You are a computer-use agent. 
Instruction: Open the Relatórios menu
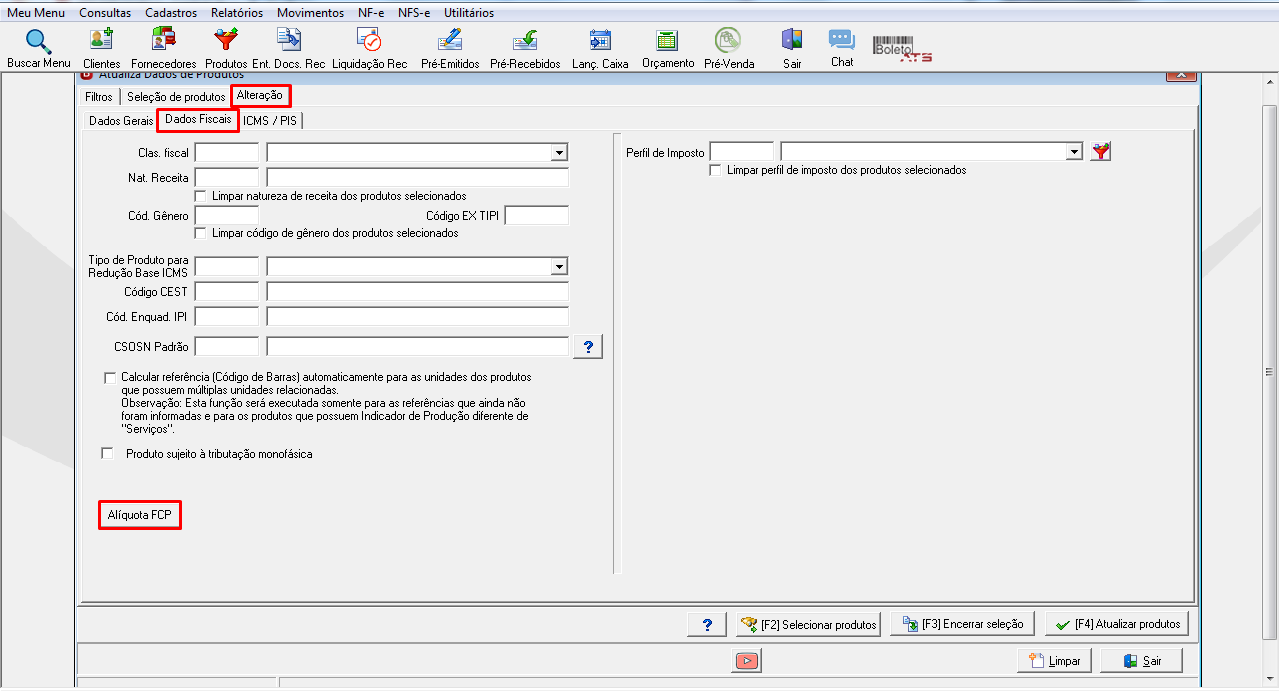237,13
